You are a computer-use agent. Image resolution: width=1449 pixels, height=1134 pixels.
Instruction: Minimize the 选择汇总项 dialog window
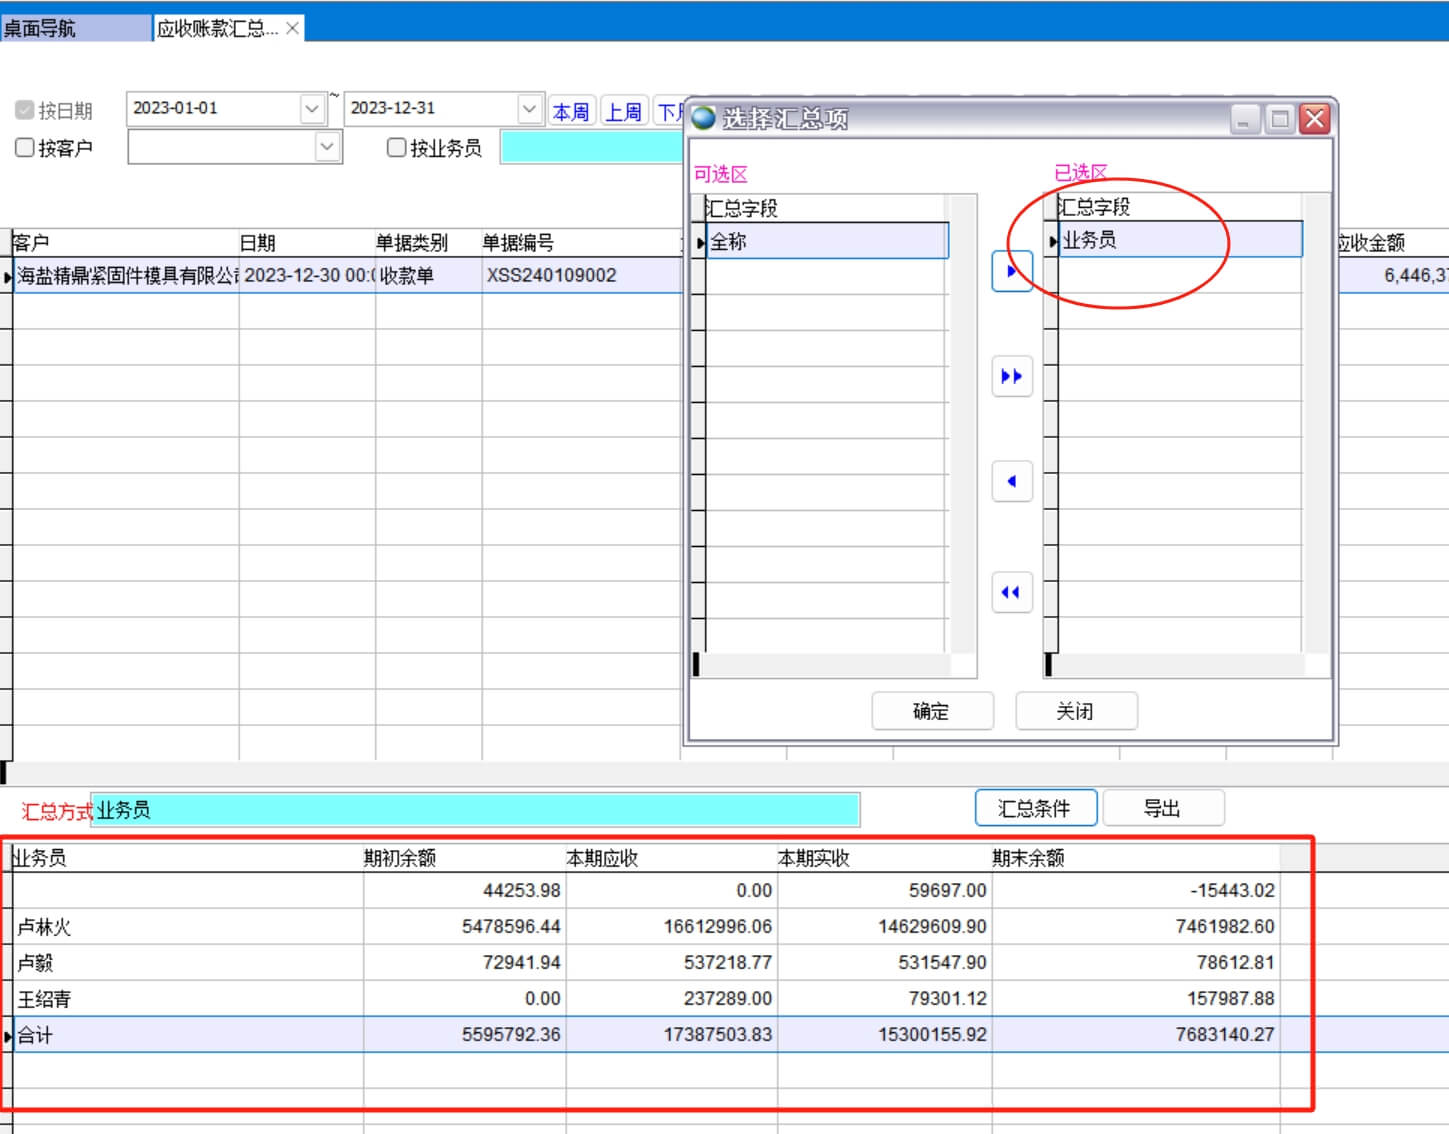1243,119
